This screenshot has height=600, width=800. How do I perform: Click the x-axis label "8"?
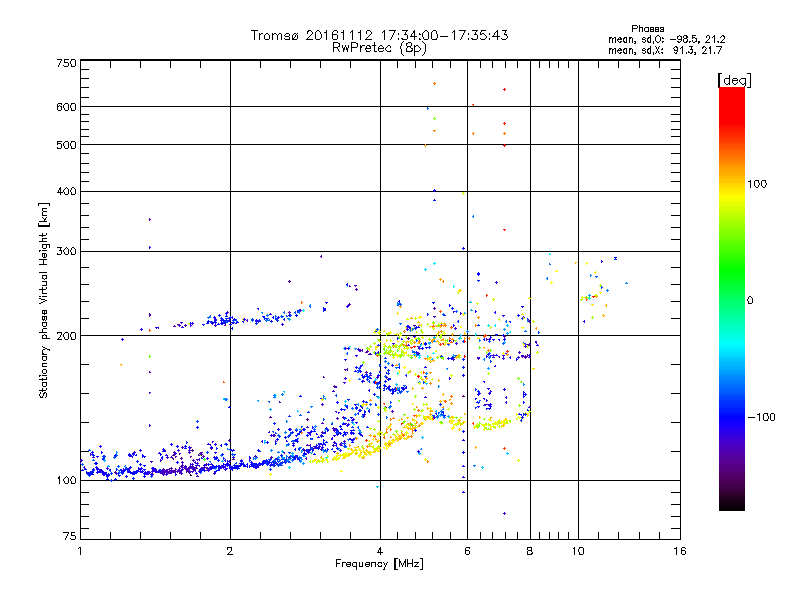(530, 551)
